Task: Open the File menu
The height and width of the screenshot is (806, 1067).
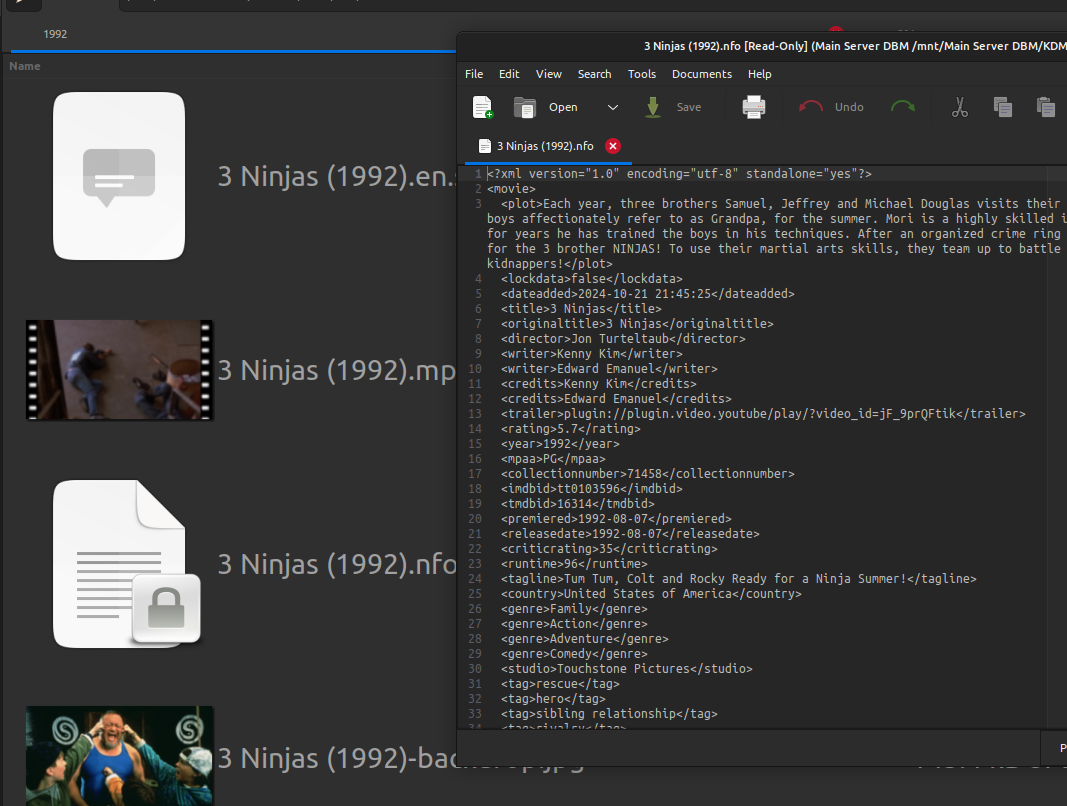Action: 474,74
